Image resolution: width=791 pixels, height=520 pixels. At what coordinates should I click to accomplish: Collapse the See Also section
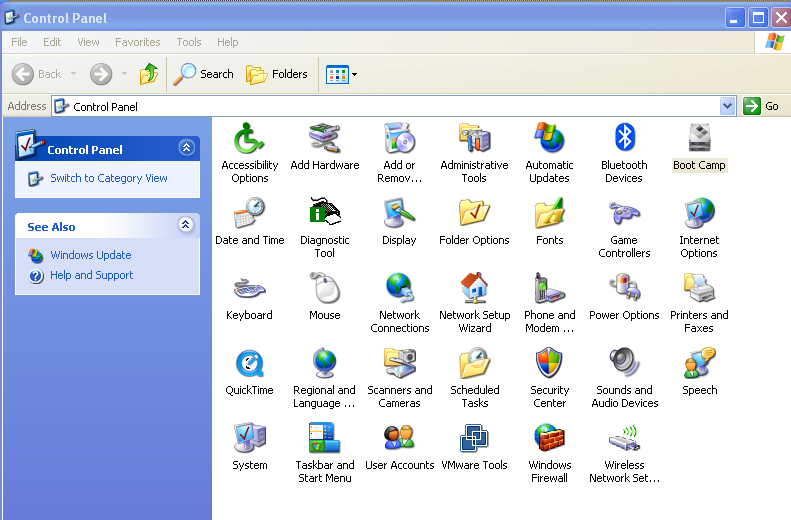186,226
